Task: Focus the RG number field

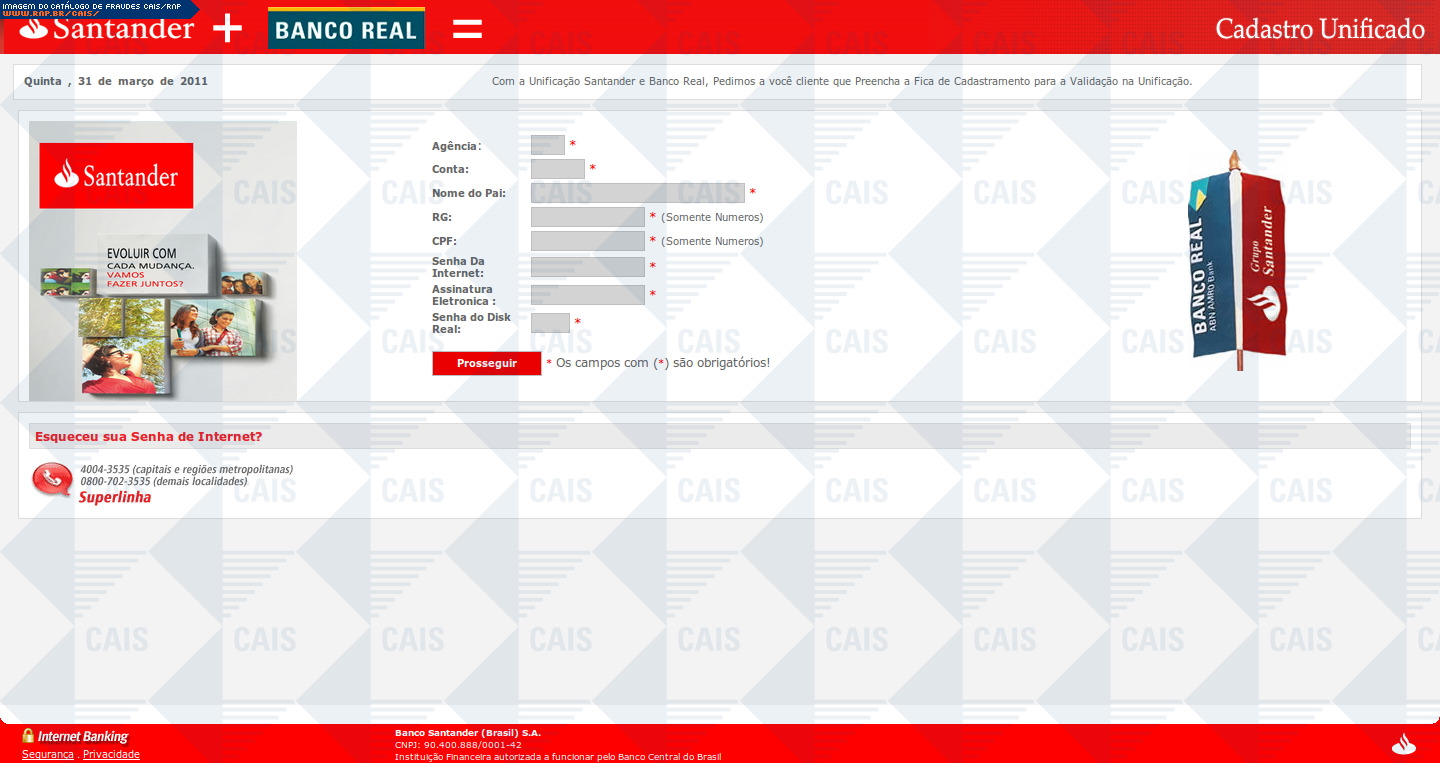Action: tap(587, 217)
